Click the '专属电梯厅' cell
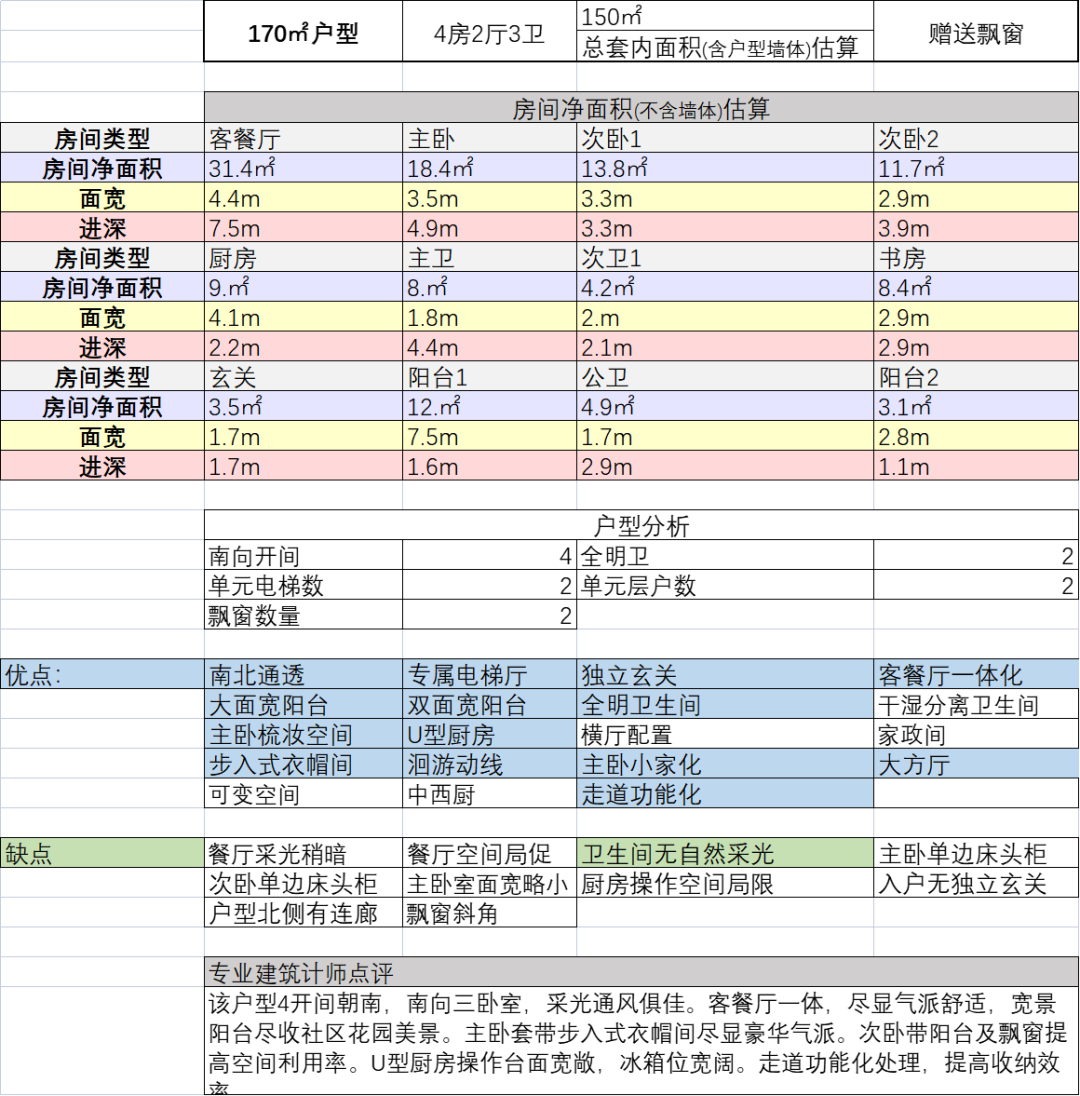The image size is (1080, 1096). tap(489, 675)
